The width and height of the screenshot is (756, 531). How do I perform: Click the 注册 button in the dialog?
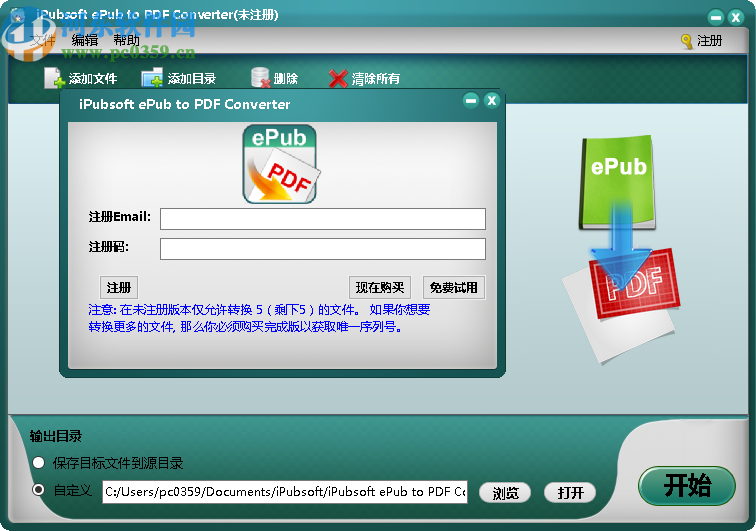pos(119,288)
